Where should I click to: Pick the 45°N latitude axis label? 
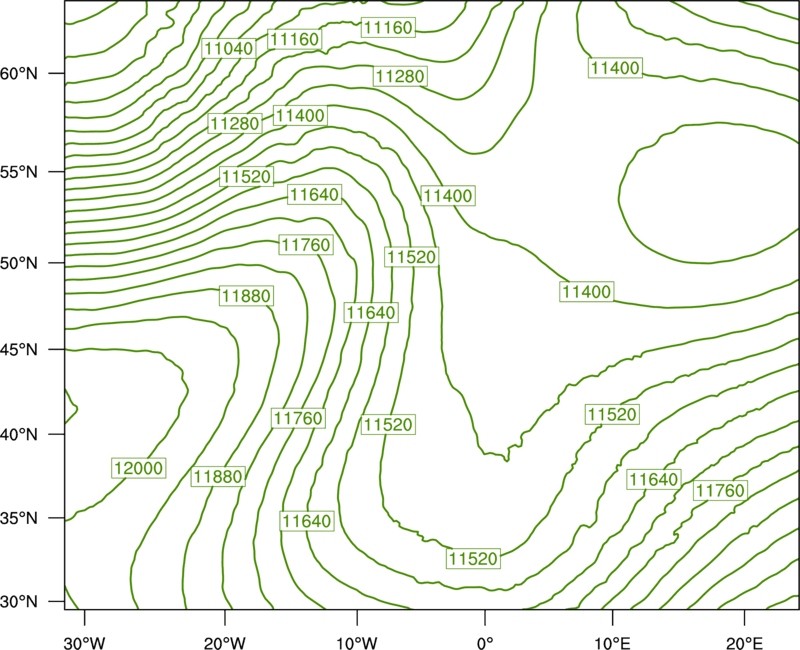click(x=19, y=349)
